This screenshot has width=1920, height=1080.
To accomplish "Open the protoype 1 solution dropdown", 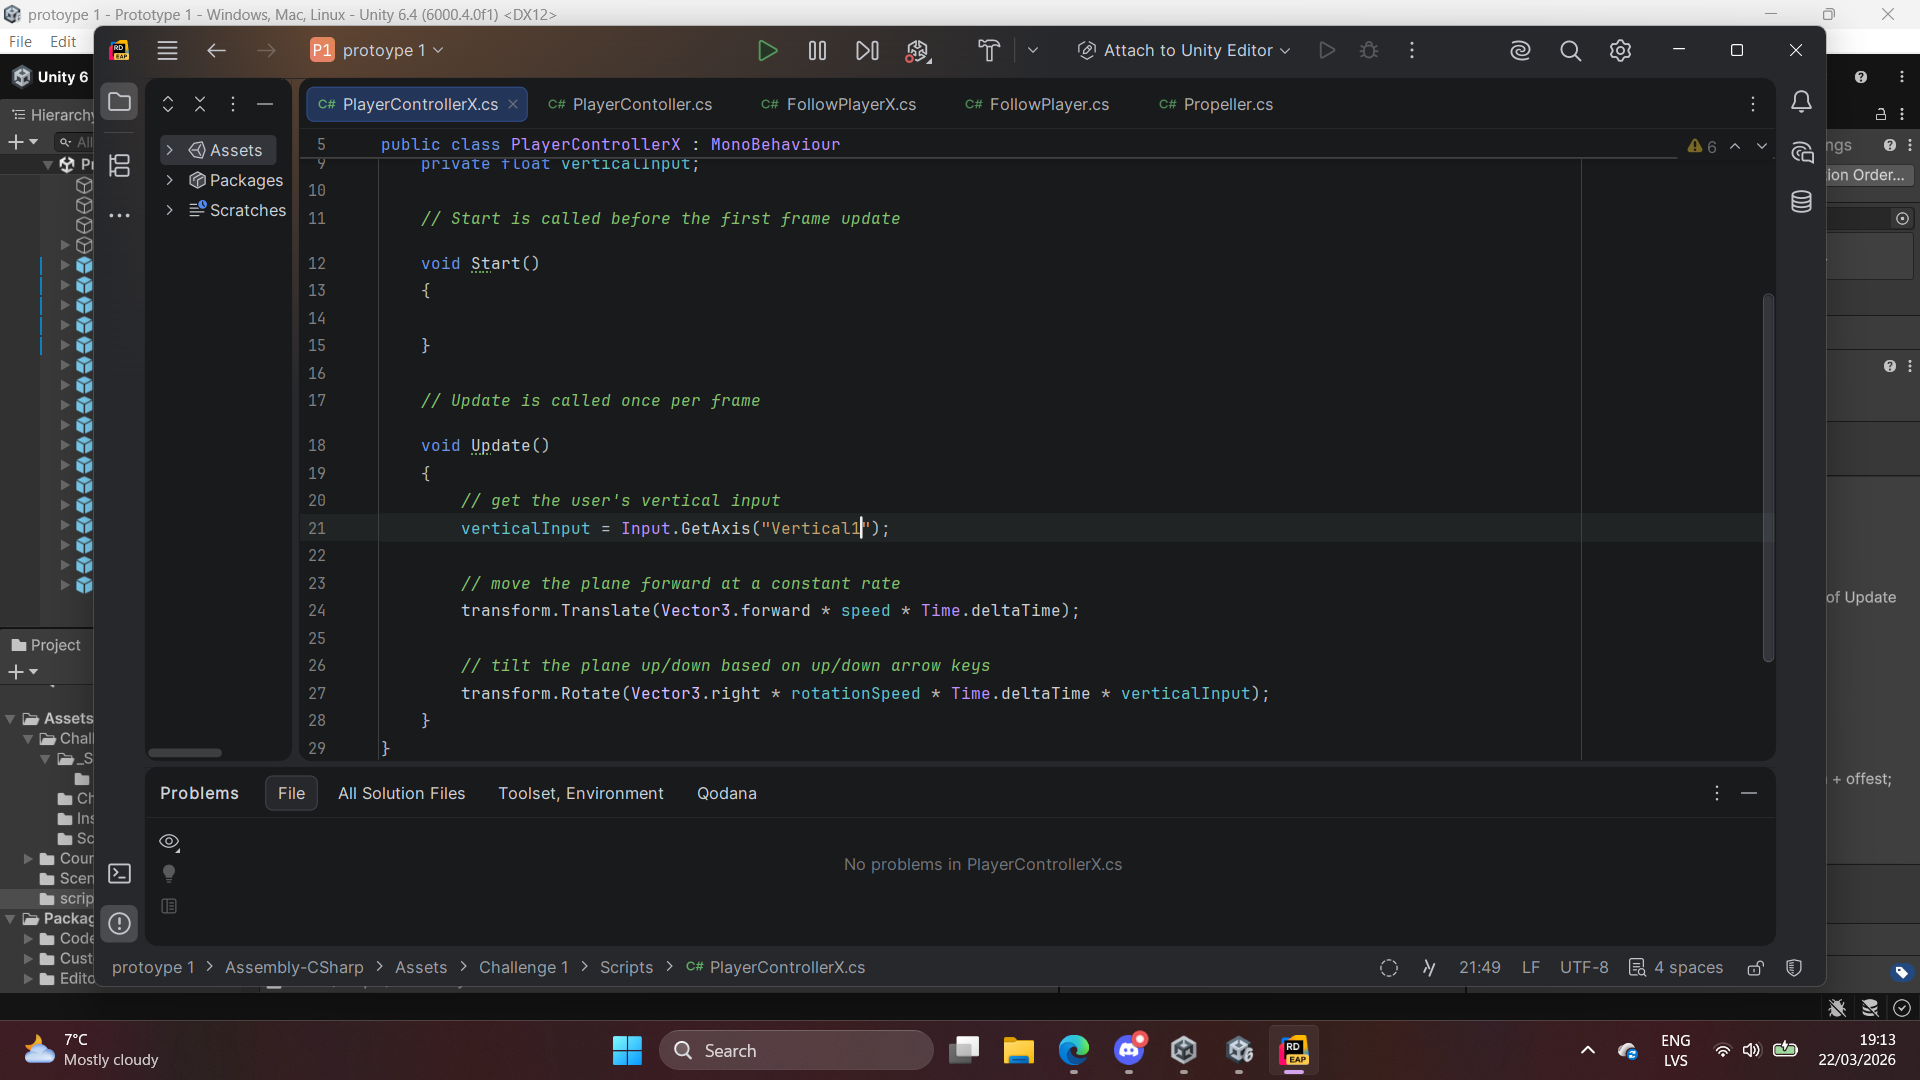I will (378, 51).
